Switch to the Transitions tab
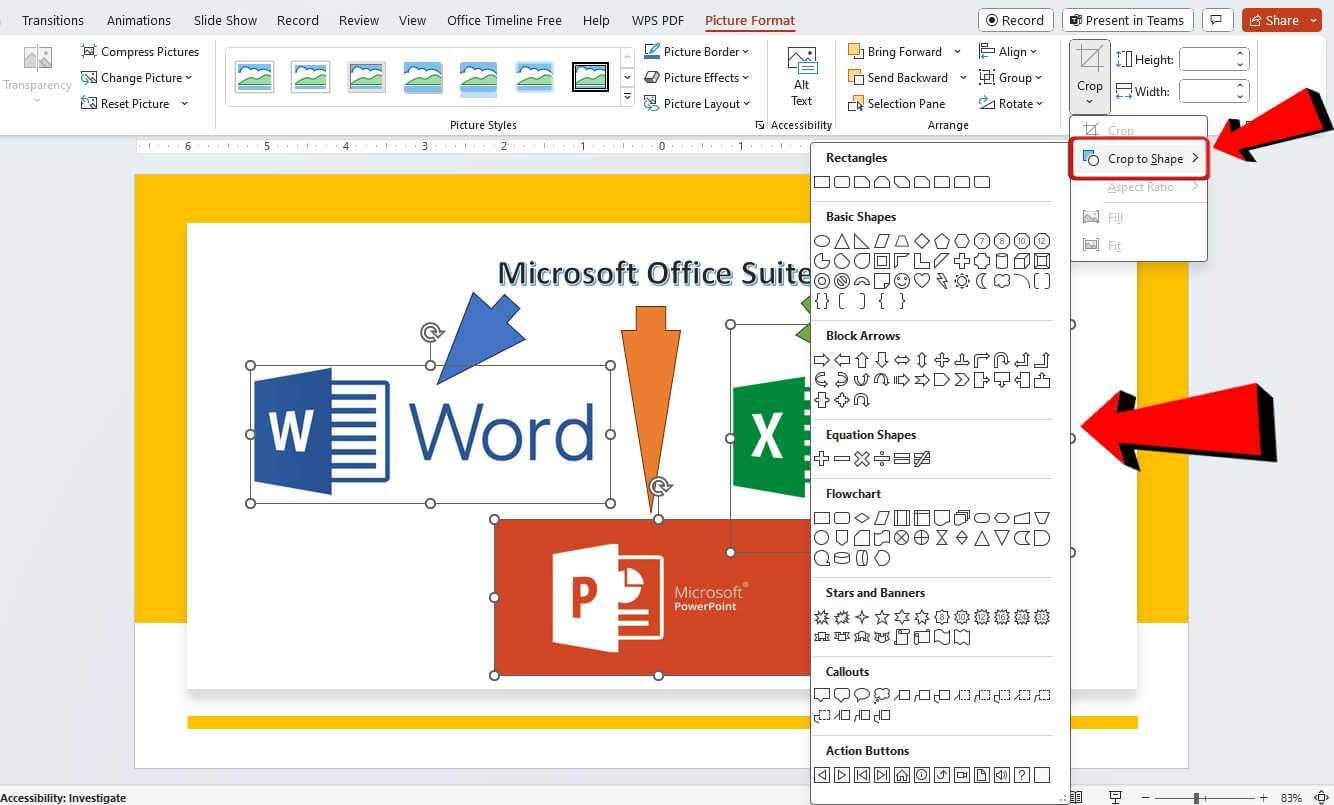 pos(53,20)
